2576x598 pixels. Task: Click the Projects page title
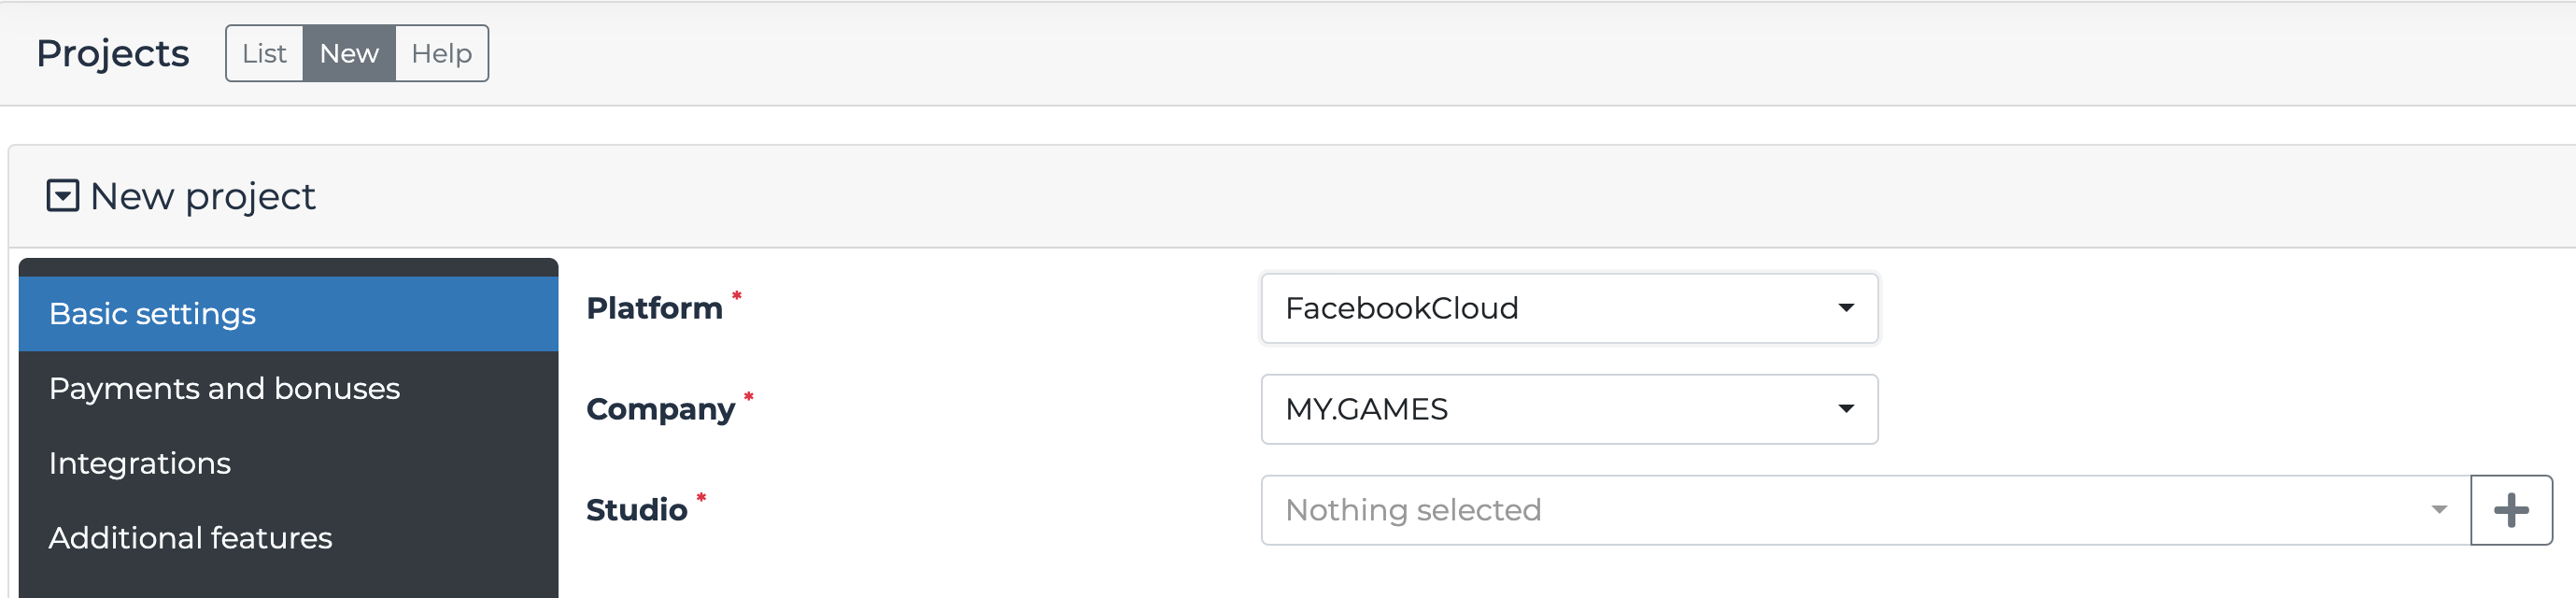[112, 53]
